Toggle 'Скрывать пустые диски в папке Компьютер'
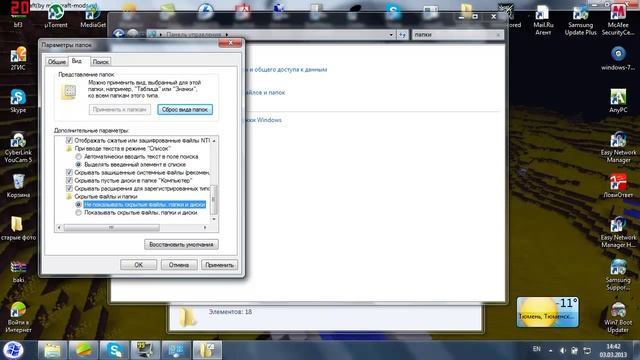Image resolution: width=640 pixels, height=360 pixels. [69, 180]
